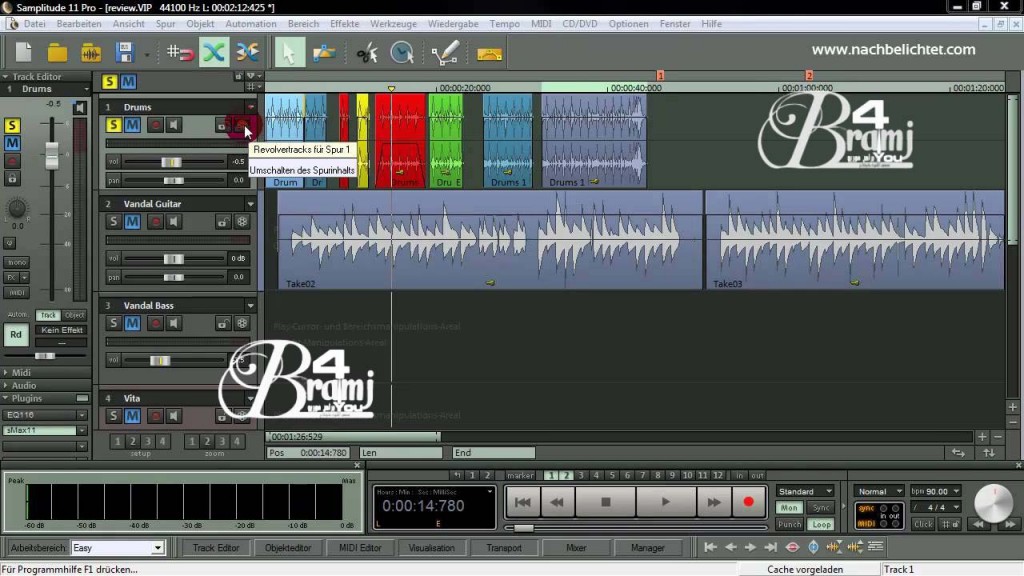1024x576 pixels.
Task: Select the pencil draw tool
Action: [x=444, y=52]
